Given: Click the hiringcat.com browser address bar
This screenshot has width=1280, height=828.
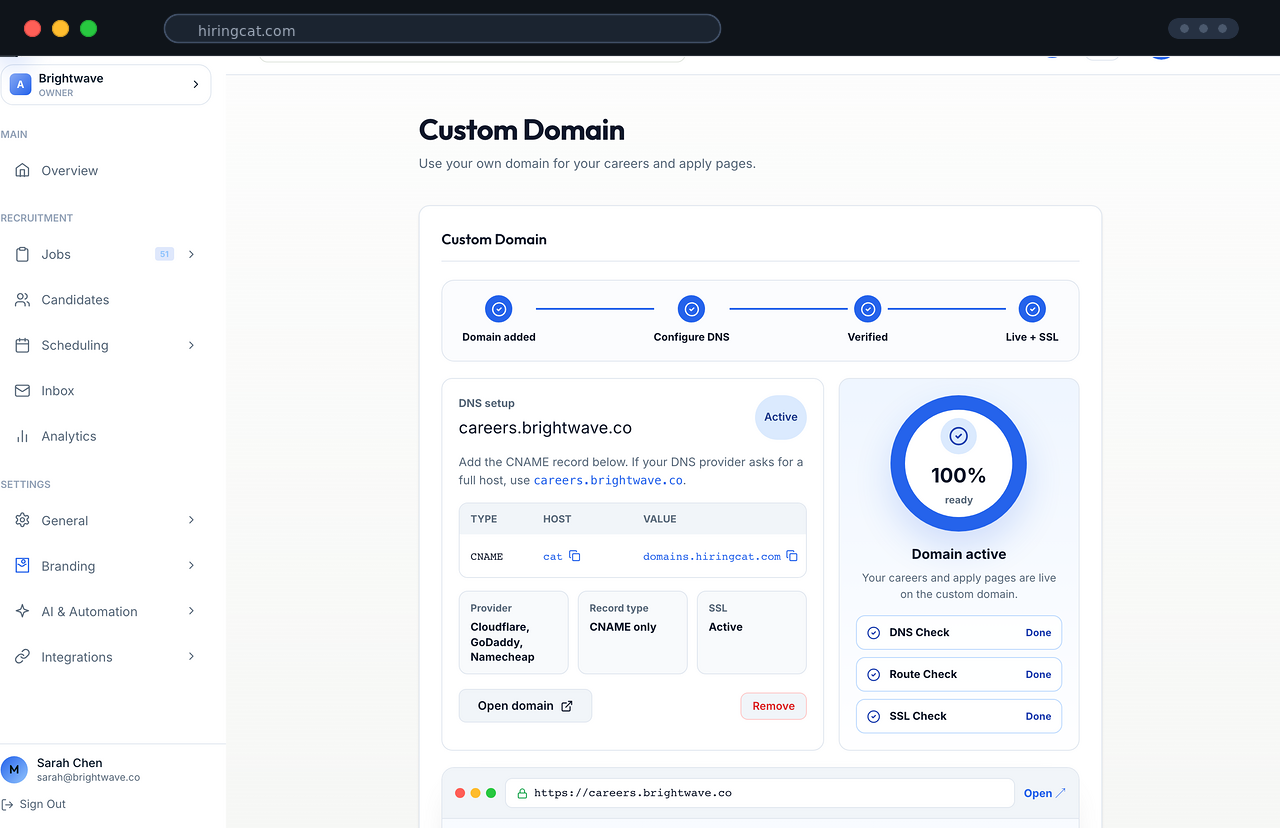Looking at the screenshot, I should pyautogui.click(x=442, y=28).
